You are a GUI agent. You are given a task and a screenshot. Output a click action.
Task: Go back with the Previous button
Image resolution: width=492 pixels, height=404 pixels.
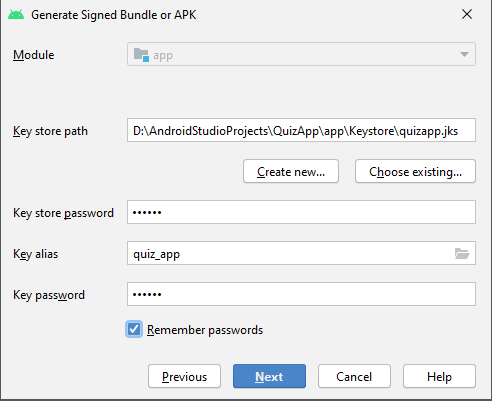tap(184, 376)
